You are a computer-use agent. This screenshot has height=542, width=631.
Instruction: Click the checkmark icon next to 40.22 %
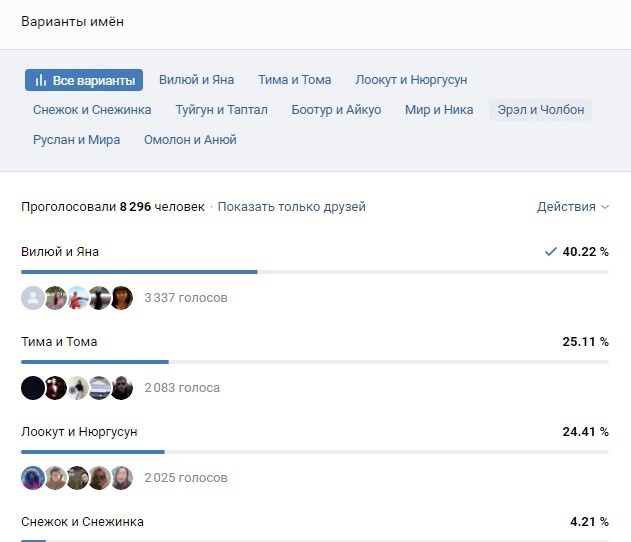551,252
